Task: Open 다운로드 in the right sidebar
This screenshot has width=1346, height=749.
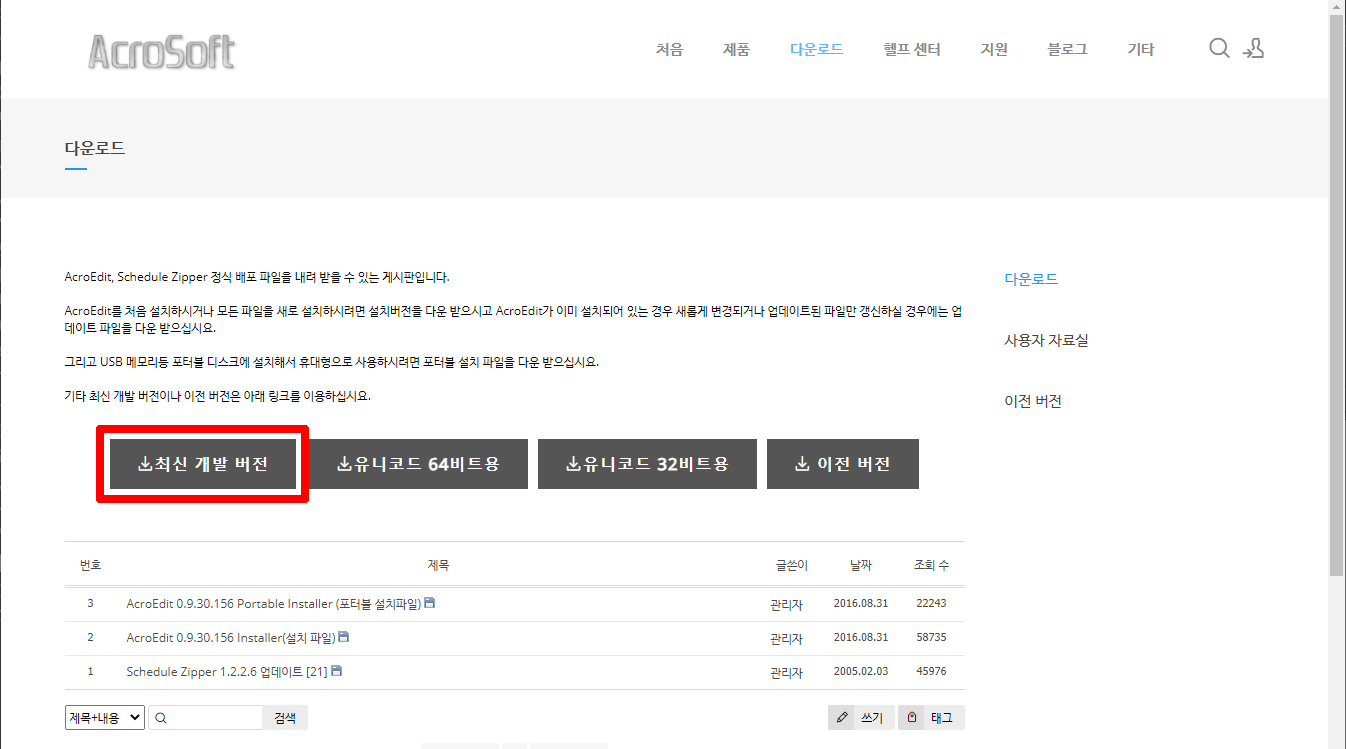Action: [x=1031, y=279]
